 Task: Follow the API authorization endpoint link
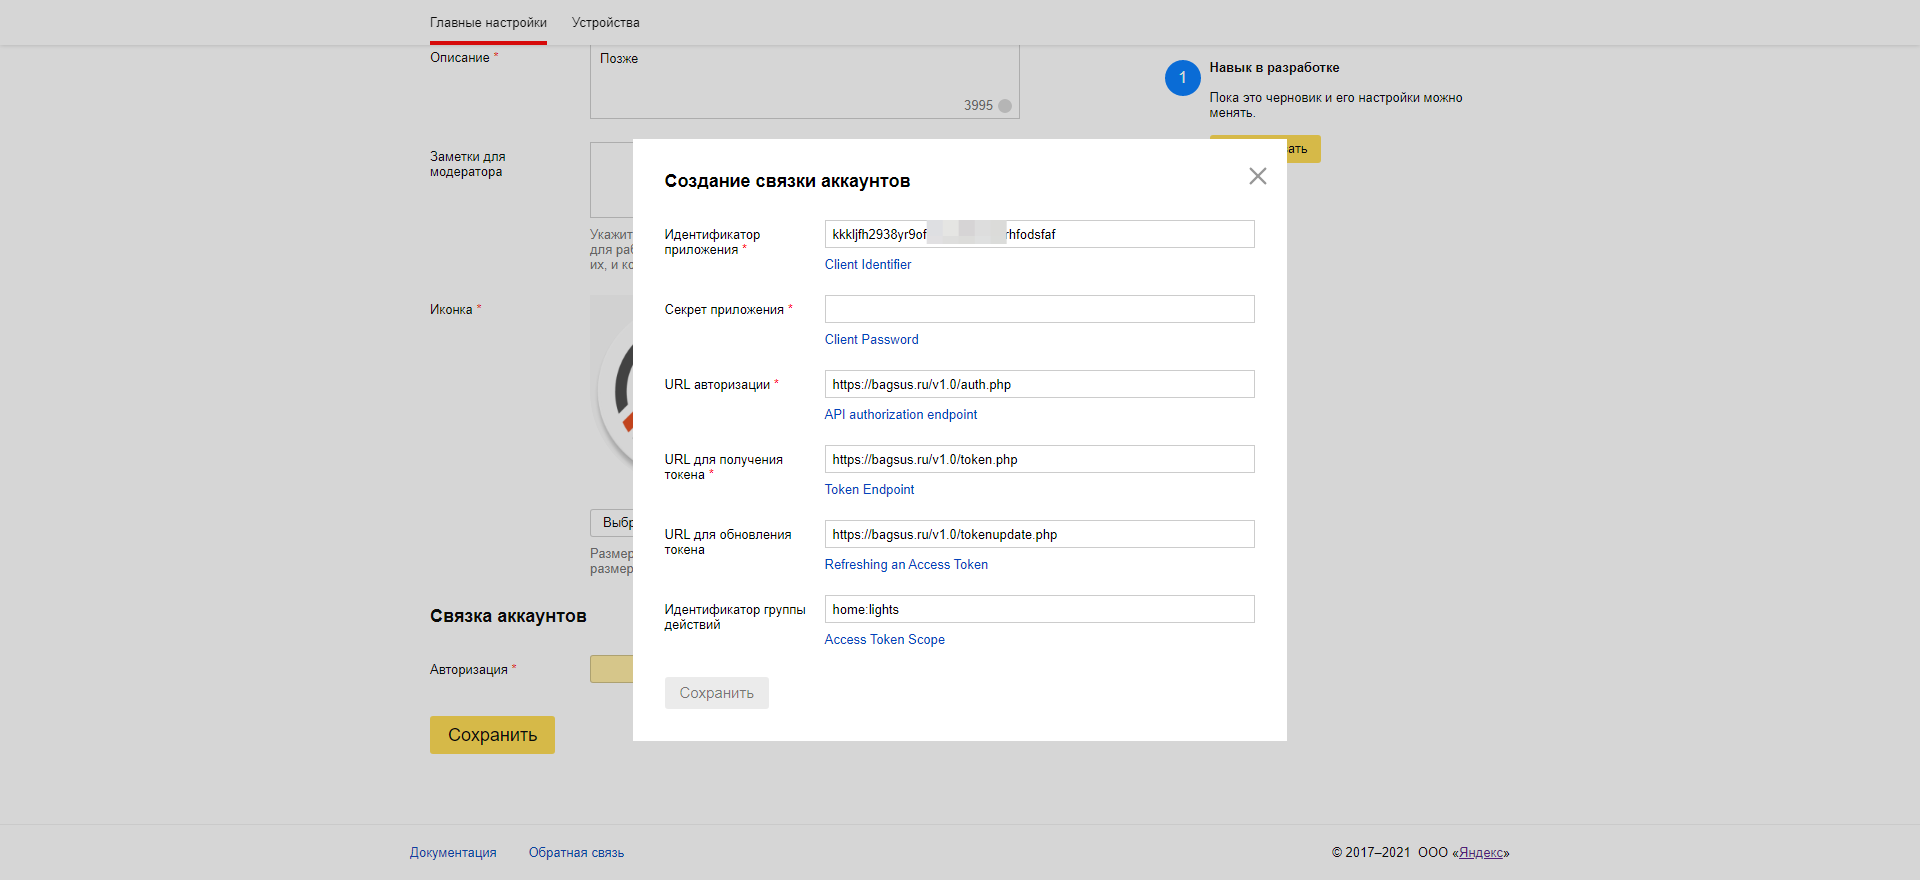tap(901, 415)
